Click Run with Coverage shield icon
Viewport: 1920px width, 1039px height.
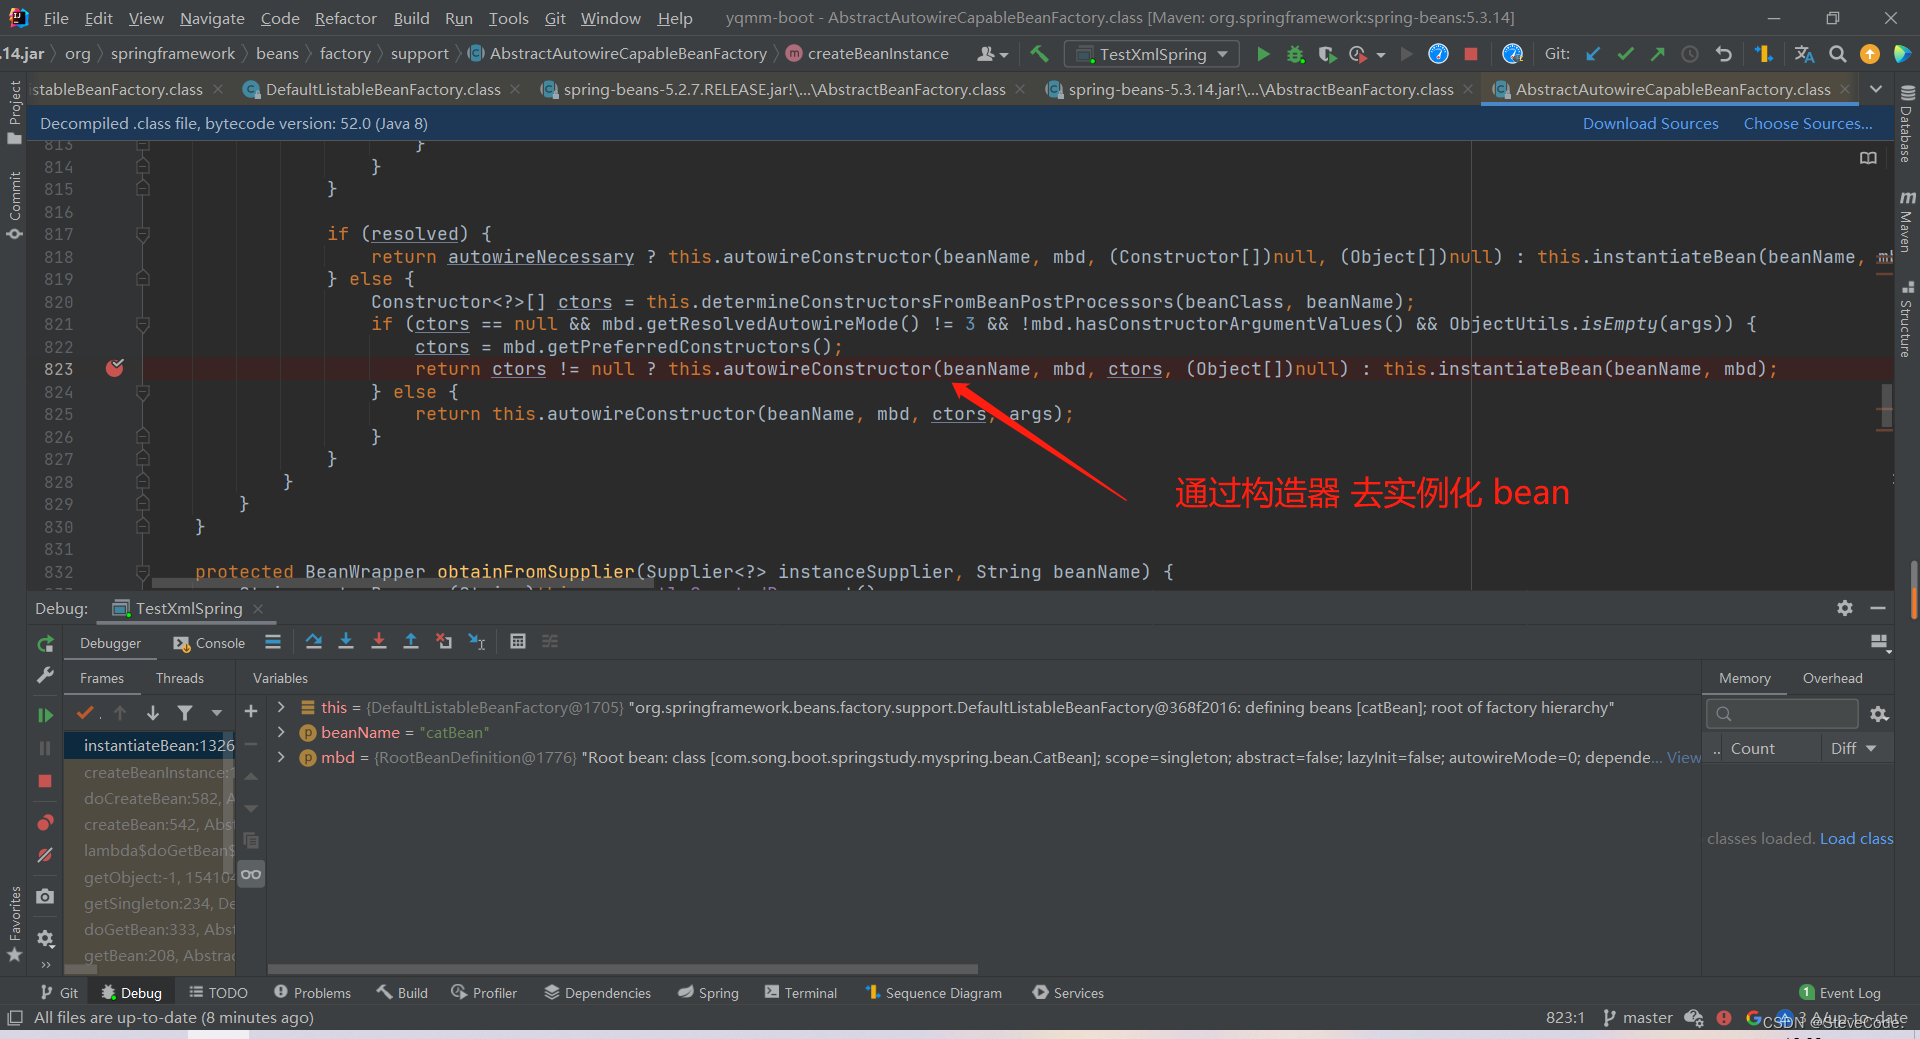pyautogui.click(x=1327, y=54)
